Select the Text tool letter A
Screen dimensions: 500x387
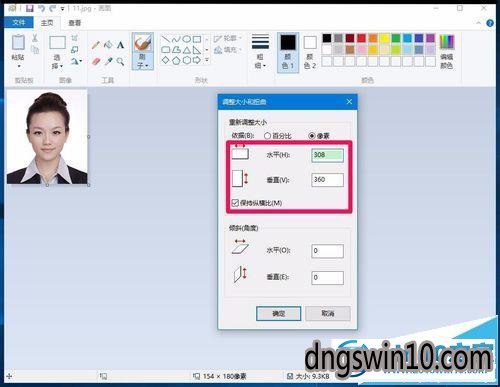pyautogui.click(x=120, y=45)
